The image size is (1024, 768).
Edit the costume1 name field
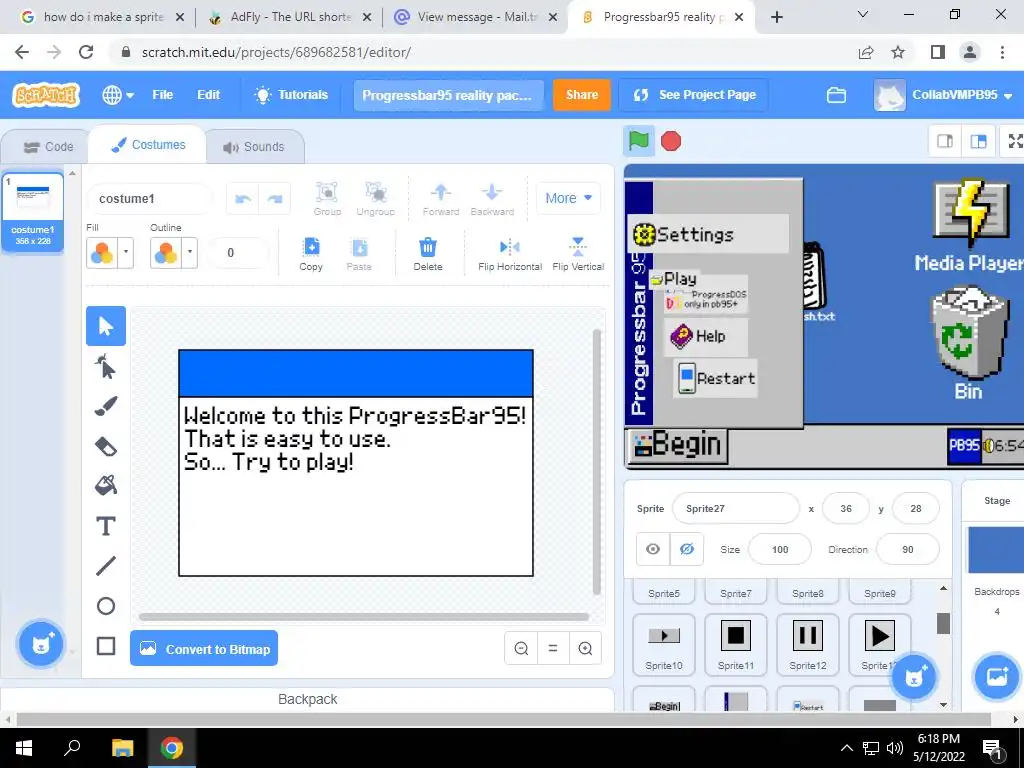tap(149, 199)
